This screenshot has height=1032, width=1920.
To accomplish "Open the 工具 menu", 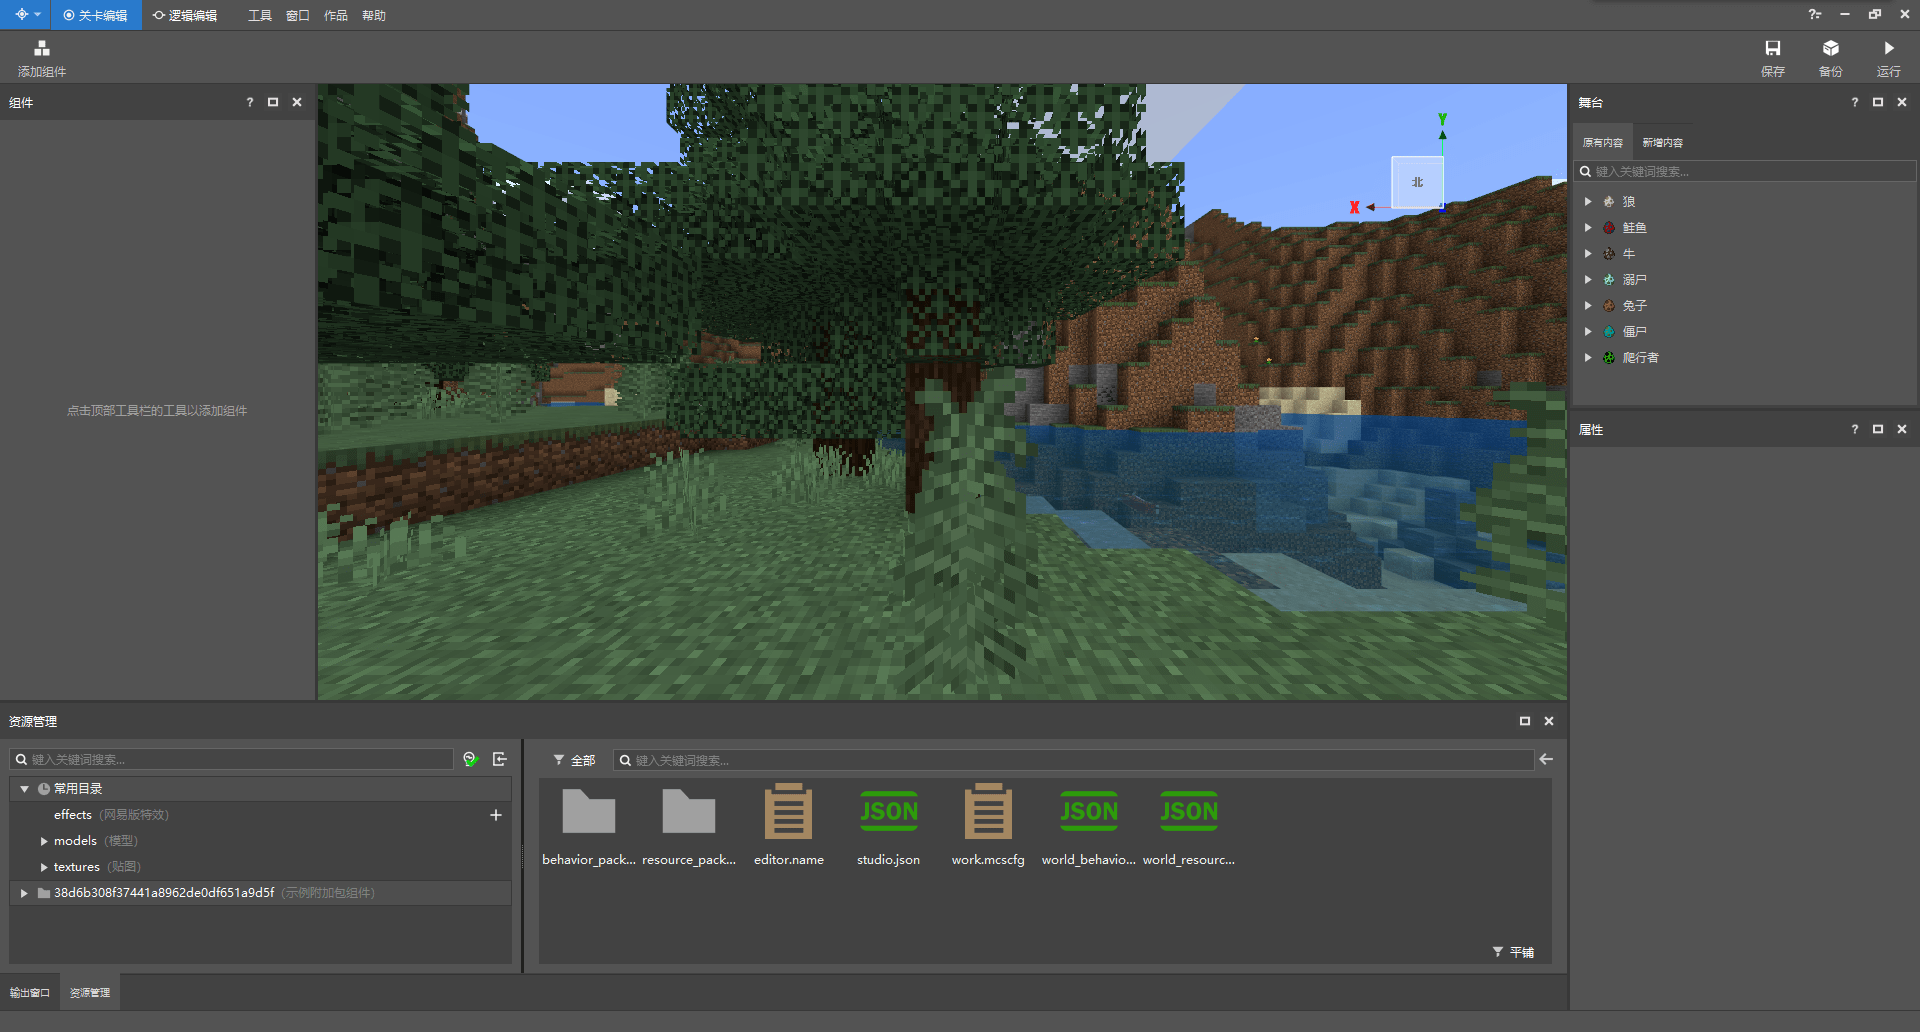I will (x=260, y=15).
